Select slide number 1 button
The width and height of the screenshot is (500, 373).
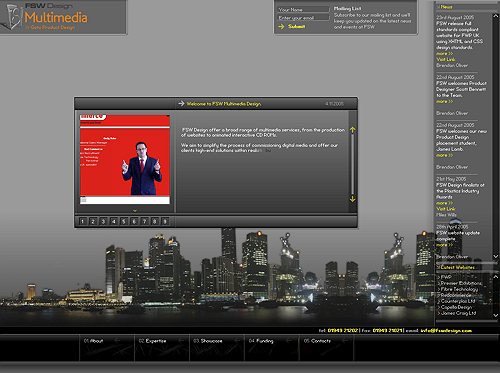pos(83,221)
